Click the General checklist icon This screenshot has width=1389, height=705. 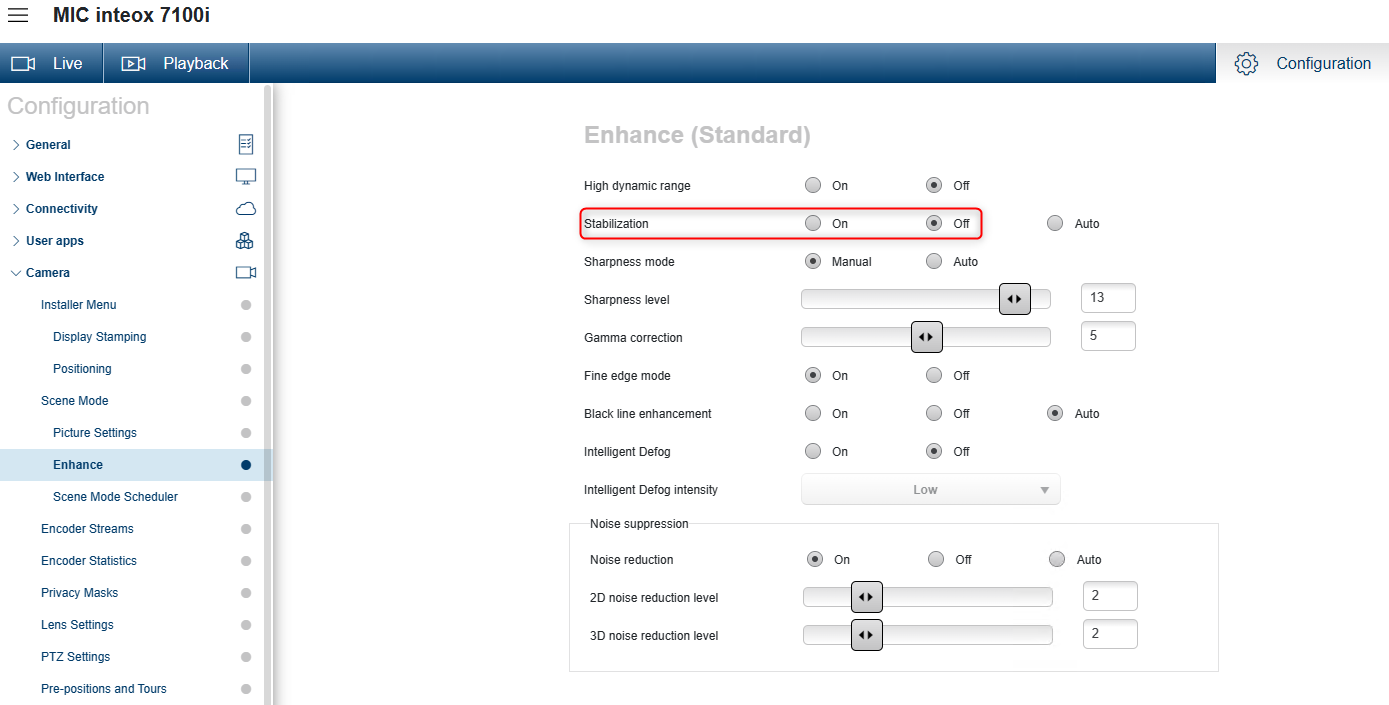coord(246,144)
